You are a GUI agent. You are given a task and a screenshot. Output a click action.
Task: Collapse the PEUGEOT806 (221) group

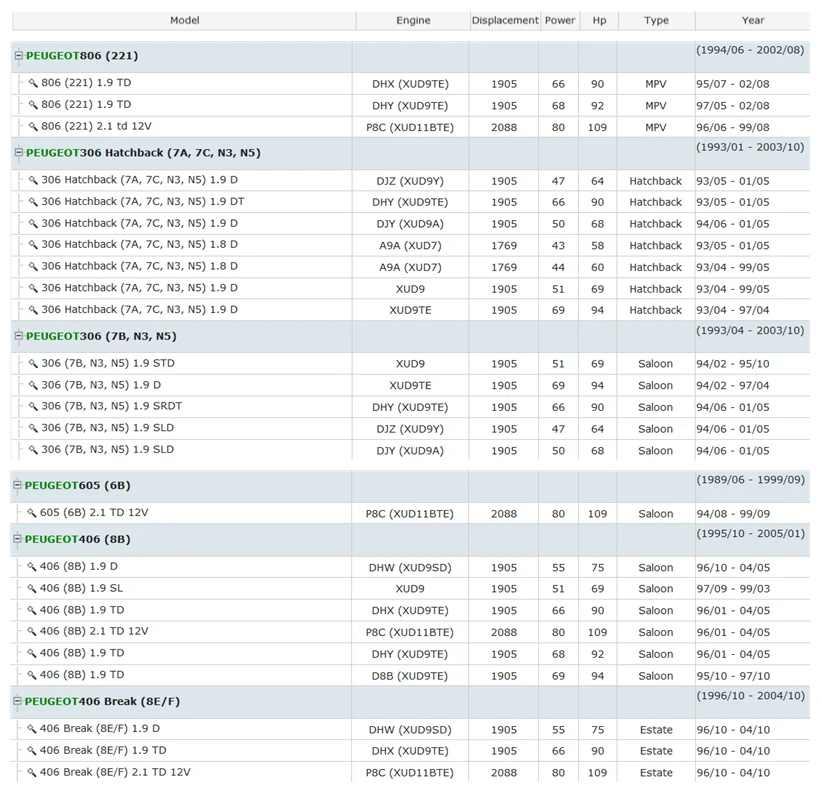[19, 55]
